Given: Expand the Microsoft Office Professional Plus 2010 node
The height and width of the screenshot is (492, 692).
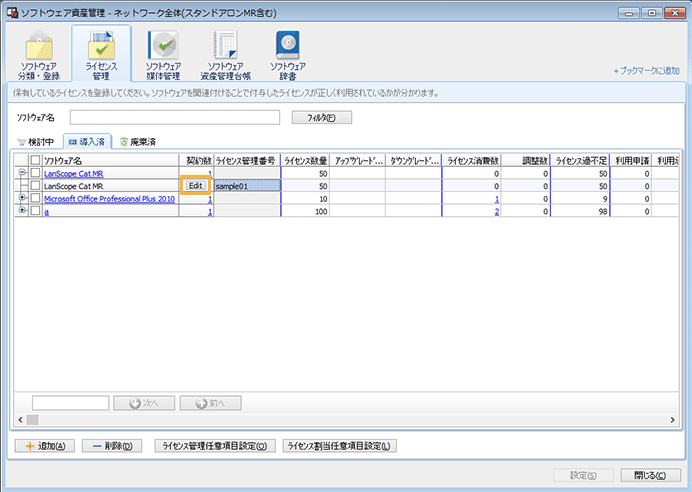Looking at the screenshot, I should [x=22, y=198].
